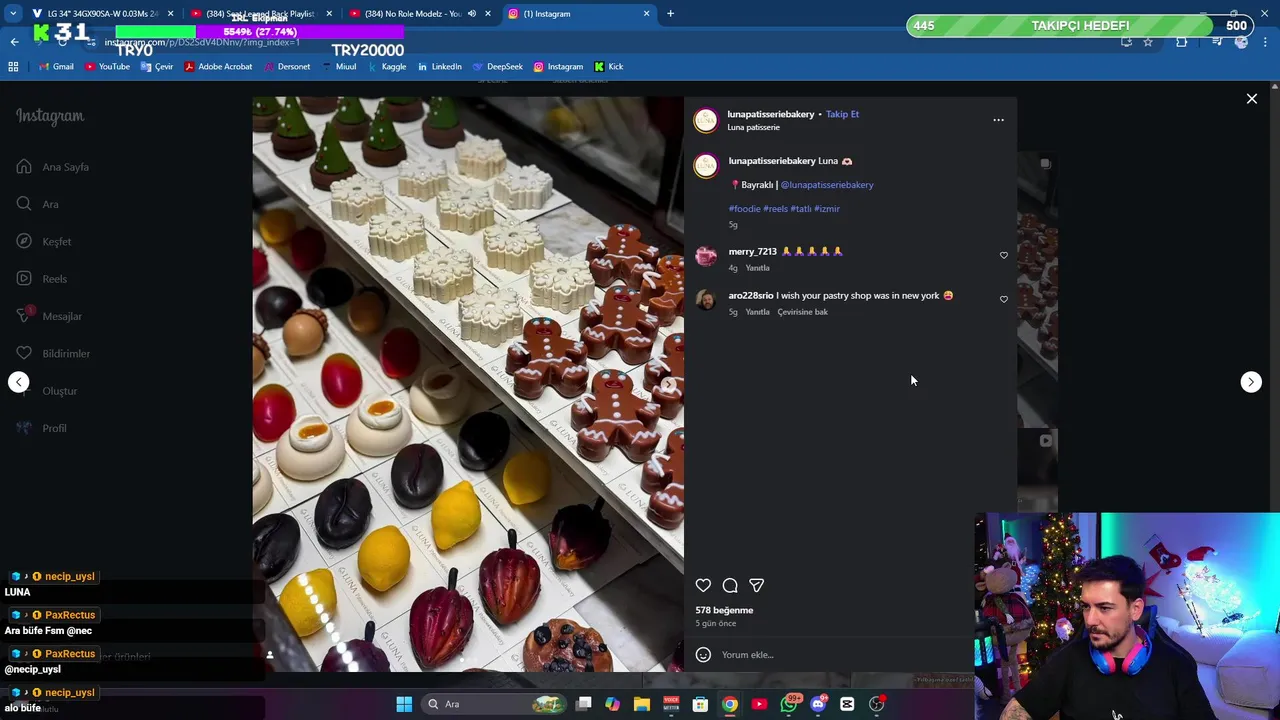
Task: Open WhatsApp from taskbar
Action: tap(789, 704)
